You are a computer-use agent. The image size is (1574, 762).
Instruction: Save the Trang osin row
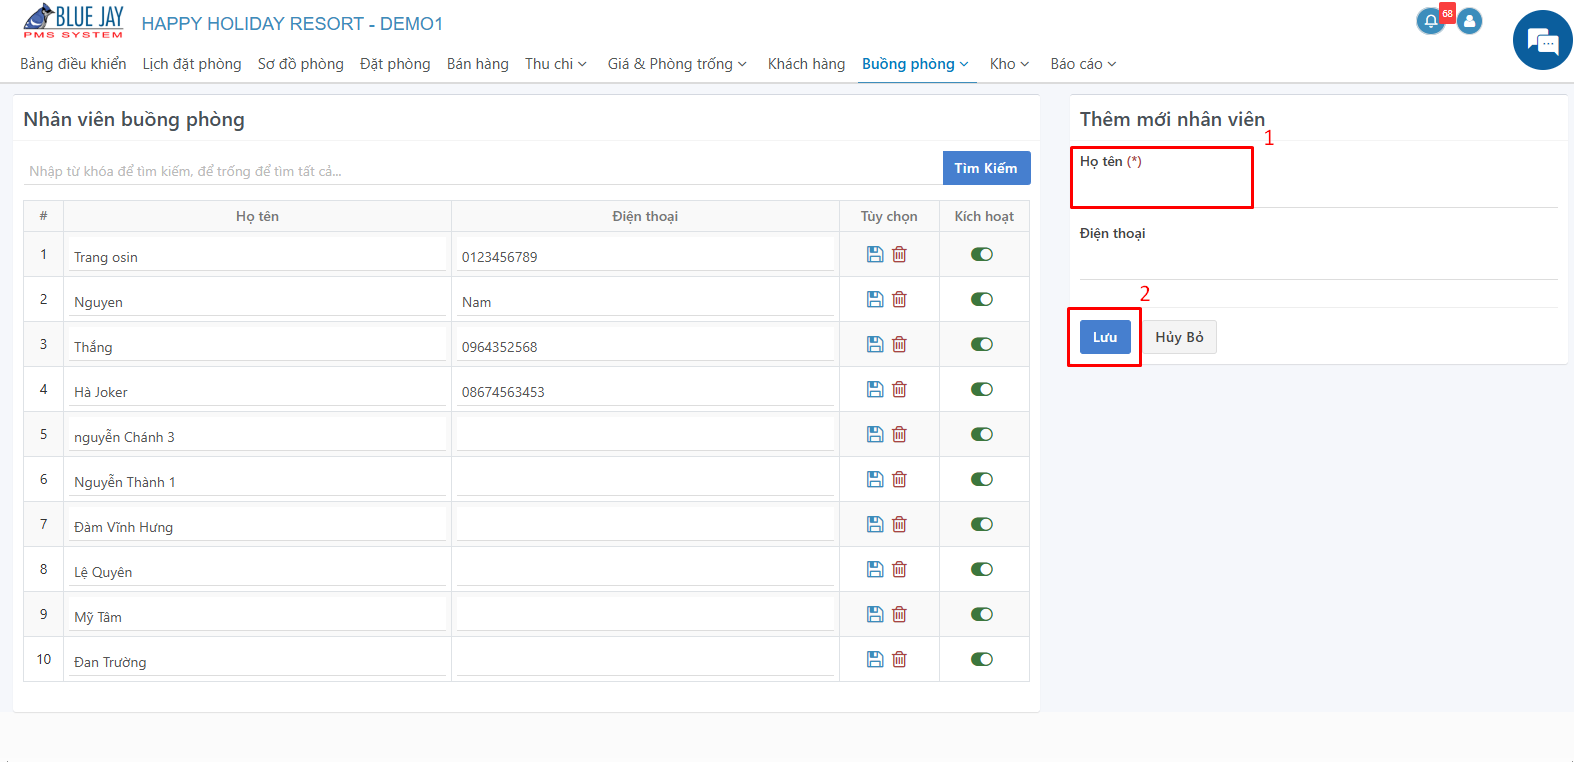(x=875, y=254)
